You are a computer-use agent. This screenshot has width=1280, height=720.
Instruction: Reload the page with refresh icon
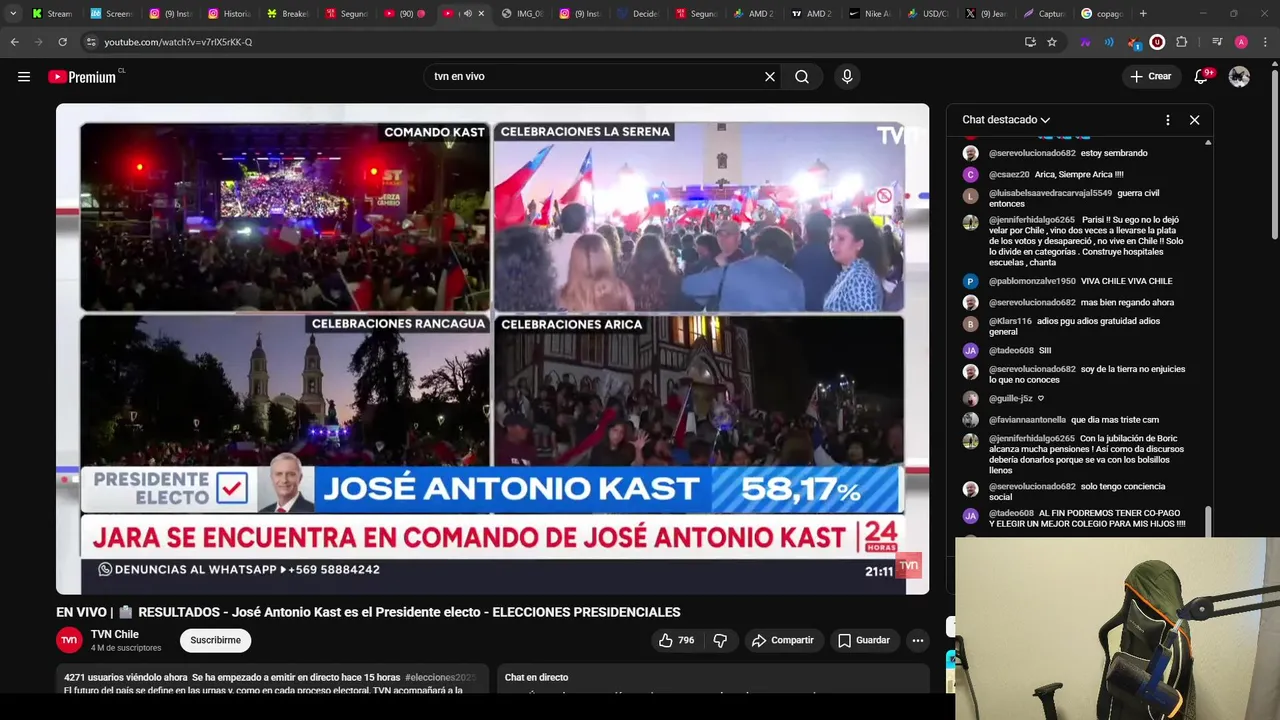coord(62,42)
